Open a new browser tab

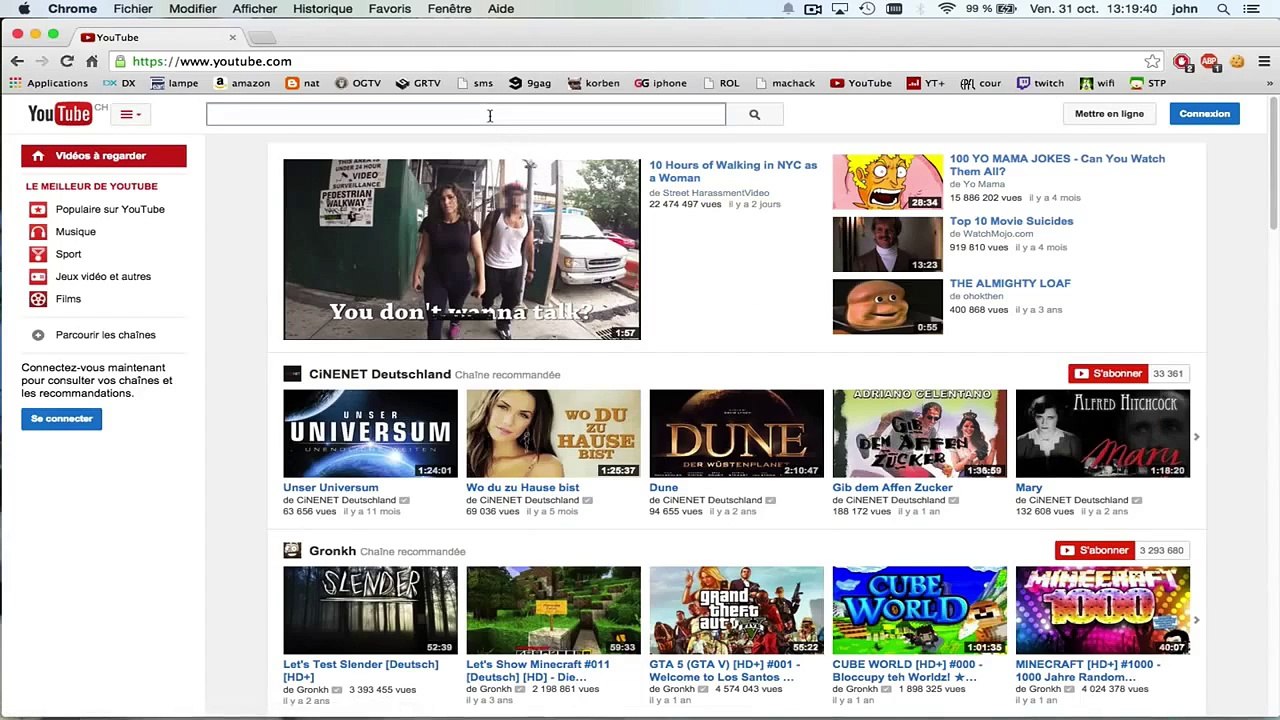click(262, 38)
